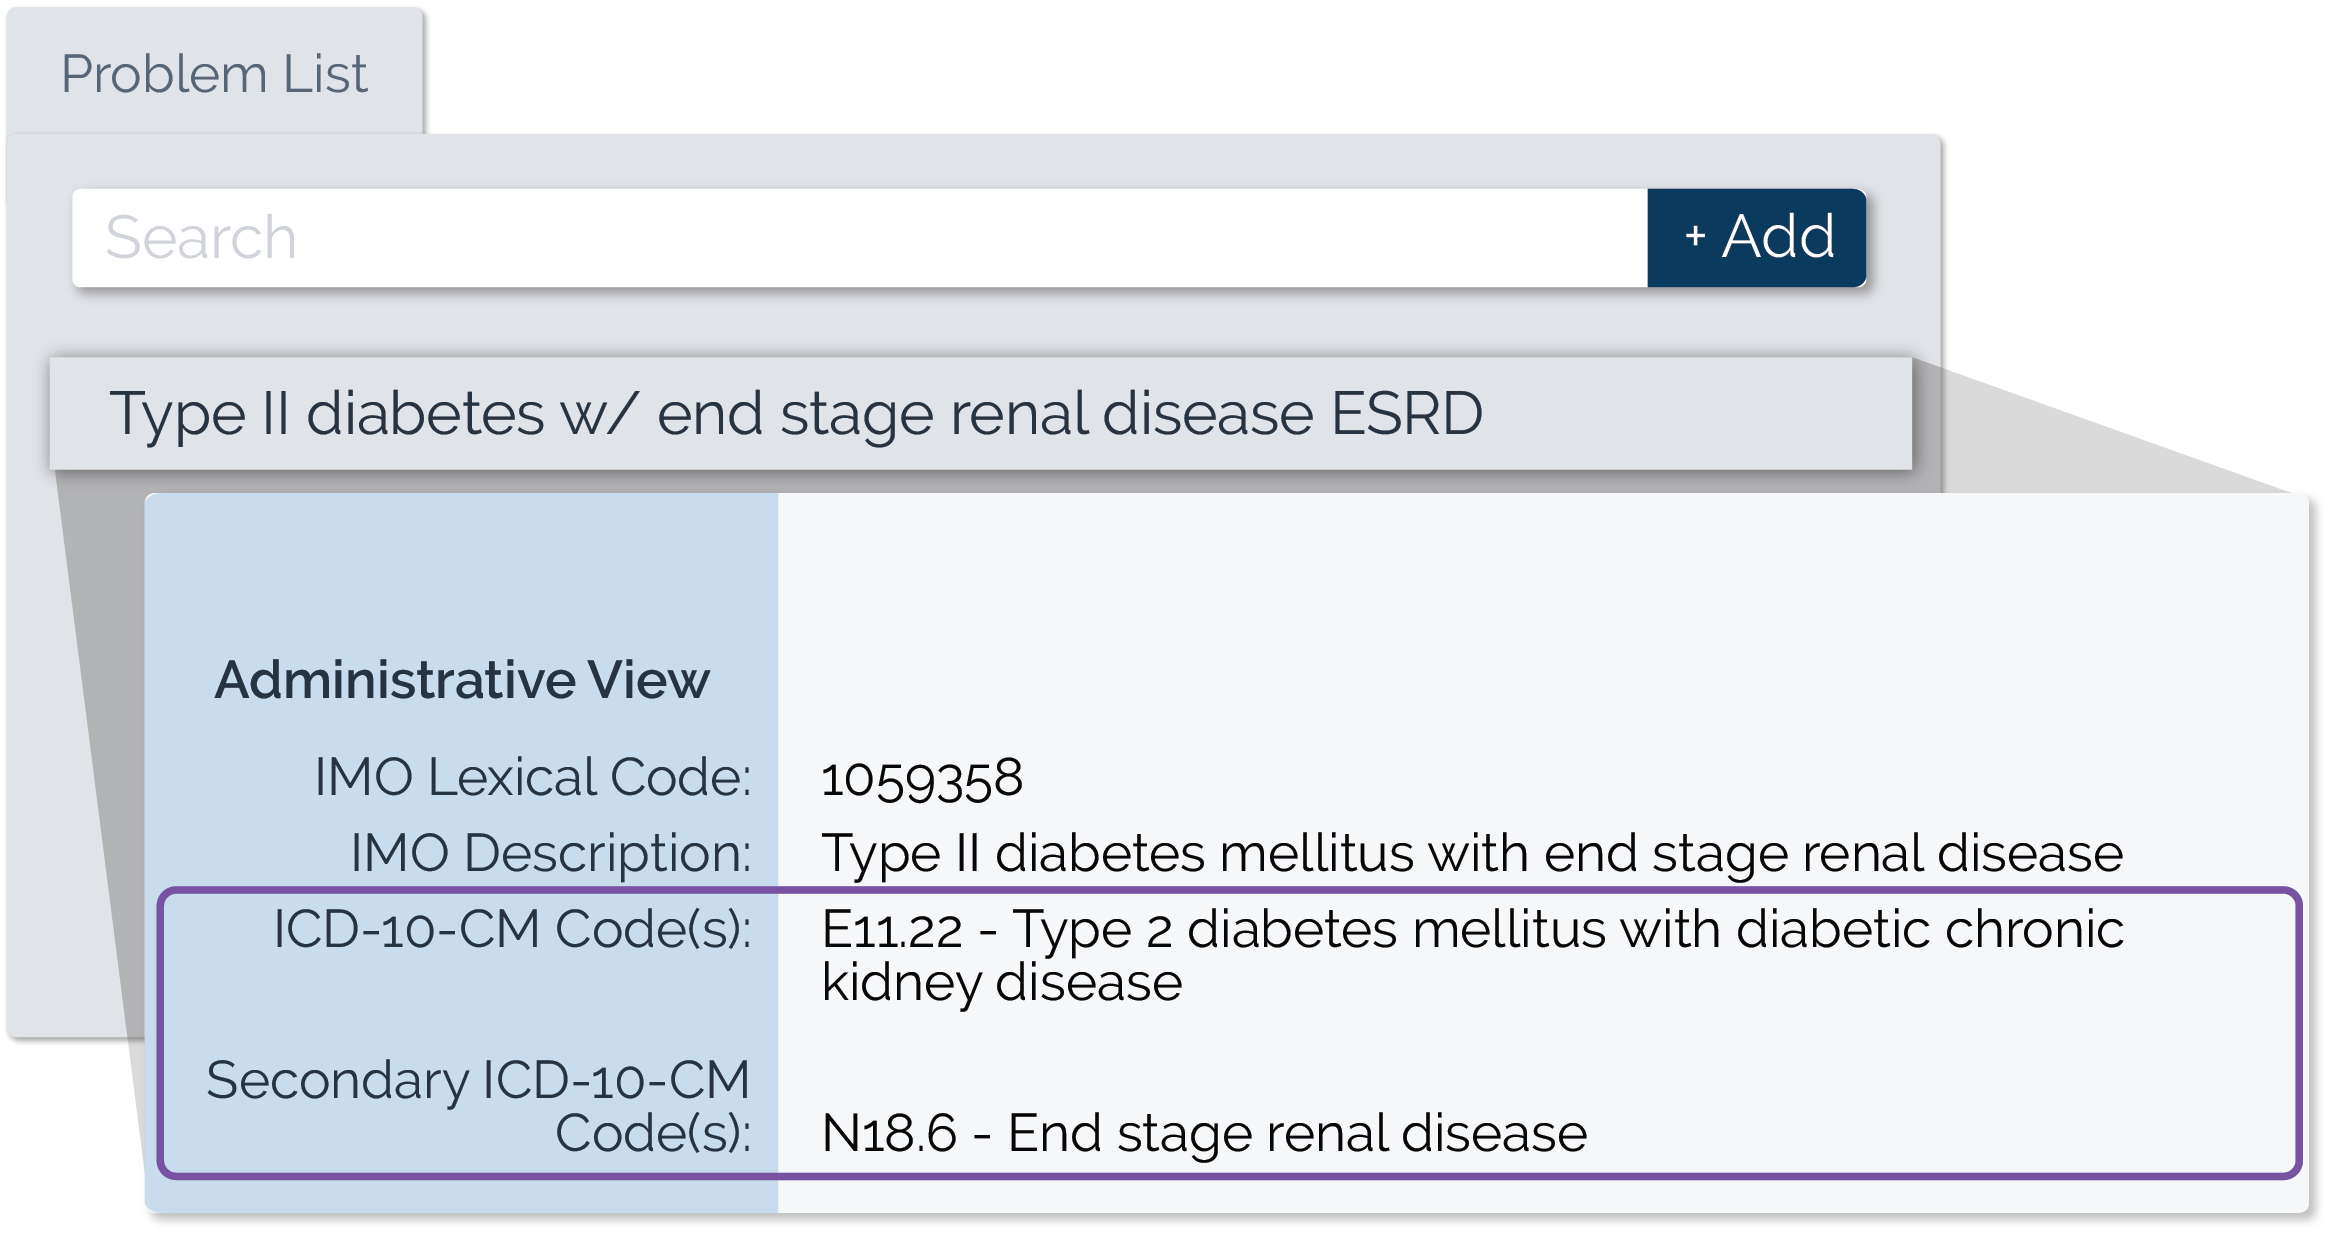Click 'End stage renal disease' secondary code text

point(1297,1134)
